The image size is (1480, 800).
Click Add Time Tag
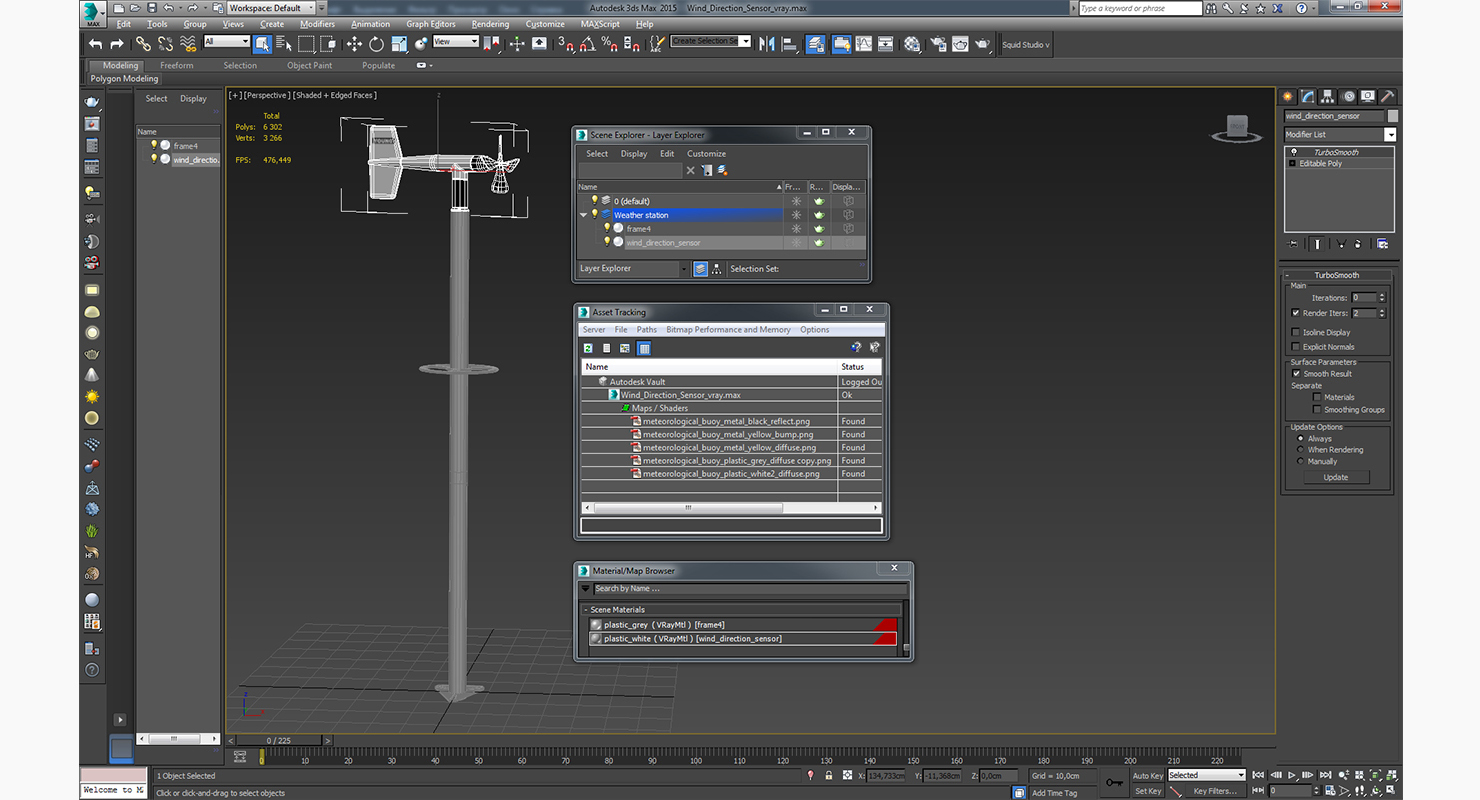pyautogui.click(x=1054, y=793)
